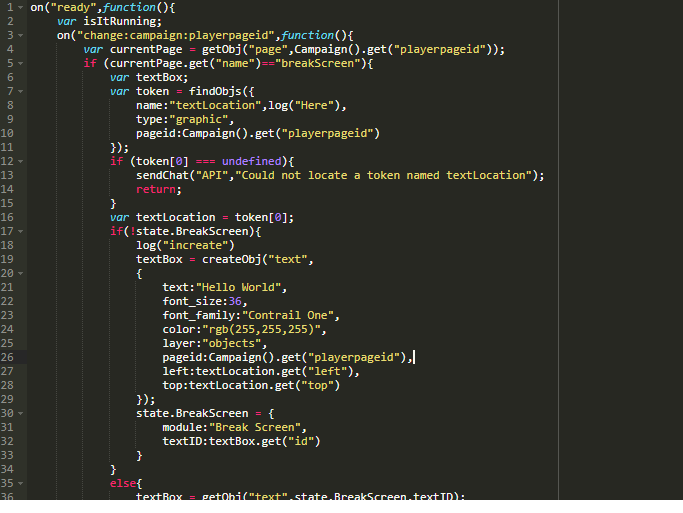Click the "objects" layer string
683x513 pixels.
coord(232,343)
